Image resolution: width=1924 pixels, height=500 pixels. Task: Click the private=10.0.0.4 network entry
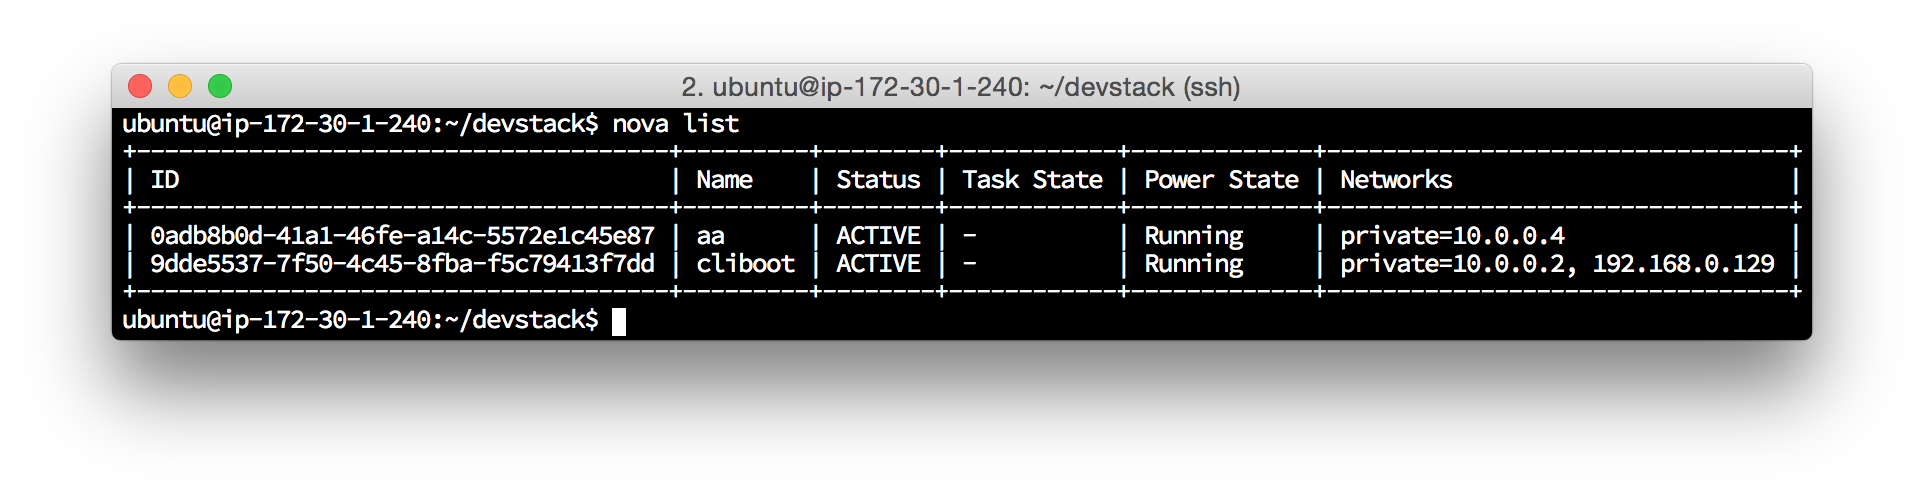point(1452,236)
